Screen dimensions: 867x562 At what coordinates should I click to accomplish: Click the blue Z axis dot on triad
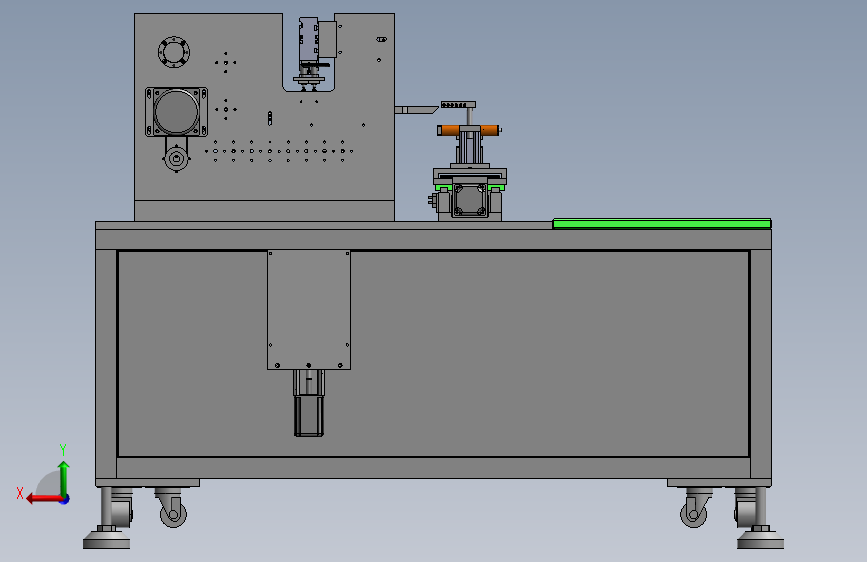(65, 499)
